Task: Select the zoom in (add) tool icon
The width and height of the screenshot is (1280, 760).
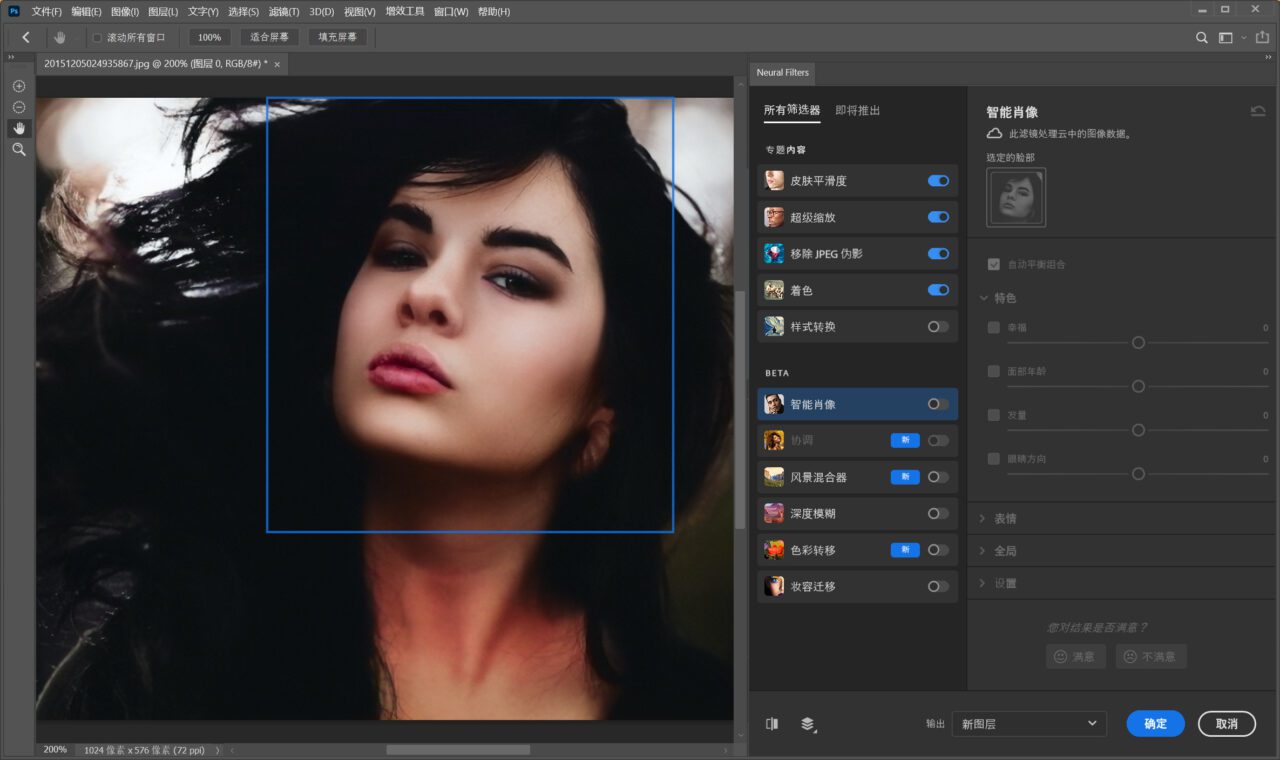Action: click(19, 86)
